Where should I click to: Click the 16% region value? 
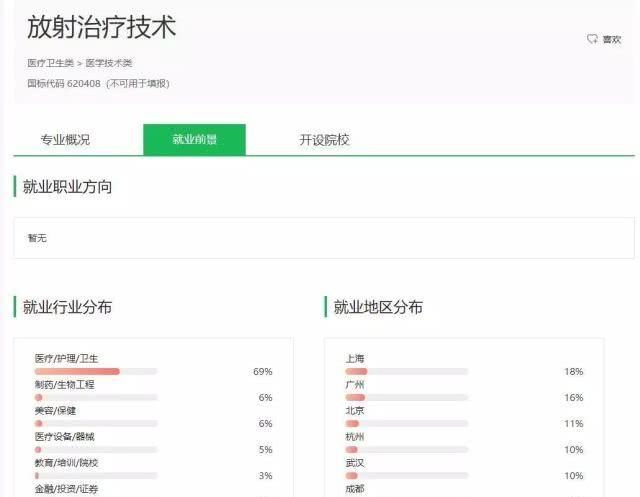[x=573, y=398]
